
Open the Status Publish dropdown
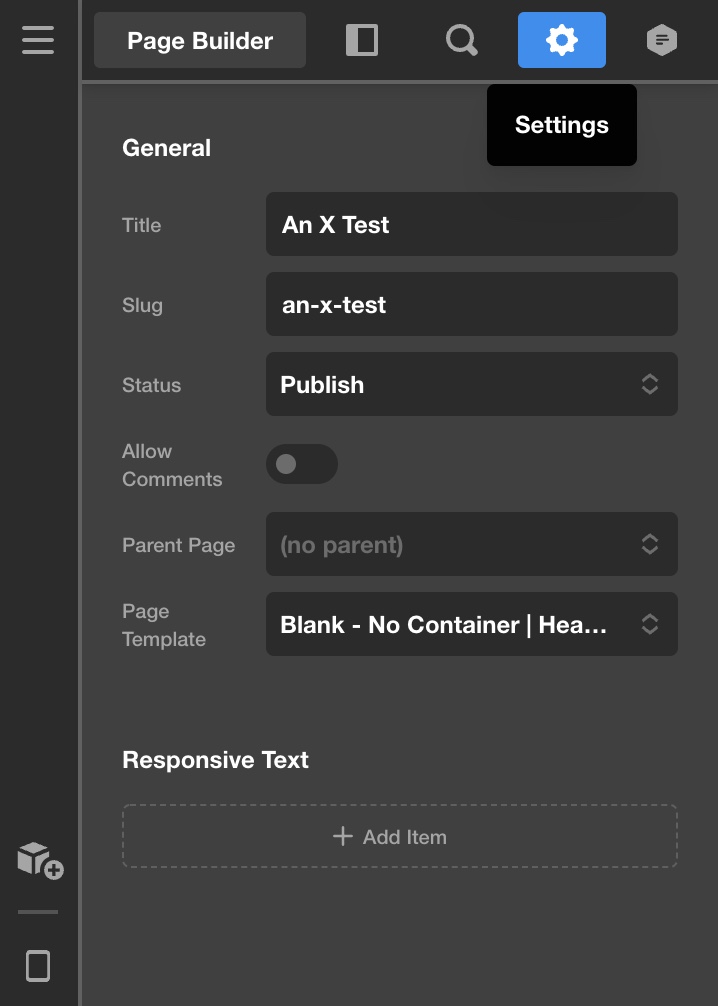tap(472, 384)
